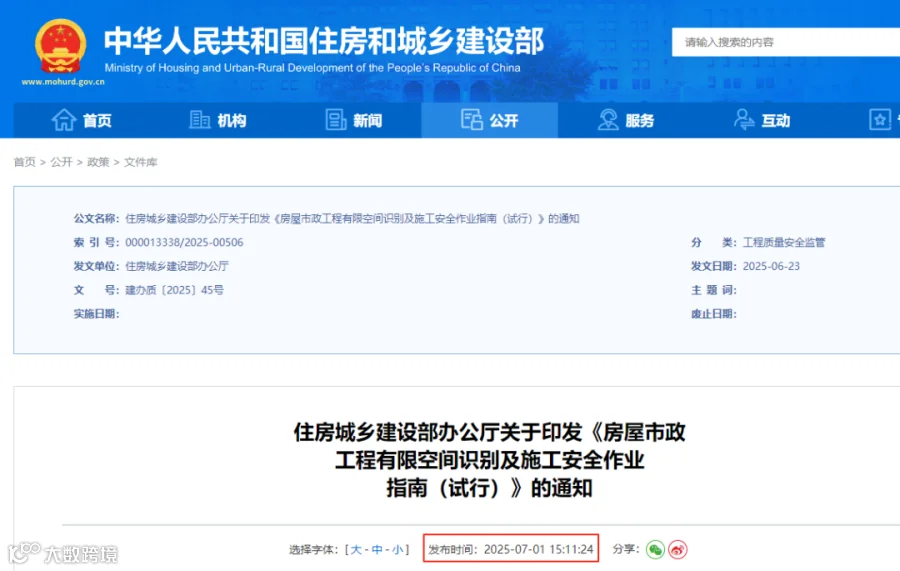Click the main article headline
The height and width of the screenshot is (571, 900).
tap(490, 460)
